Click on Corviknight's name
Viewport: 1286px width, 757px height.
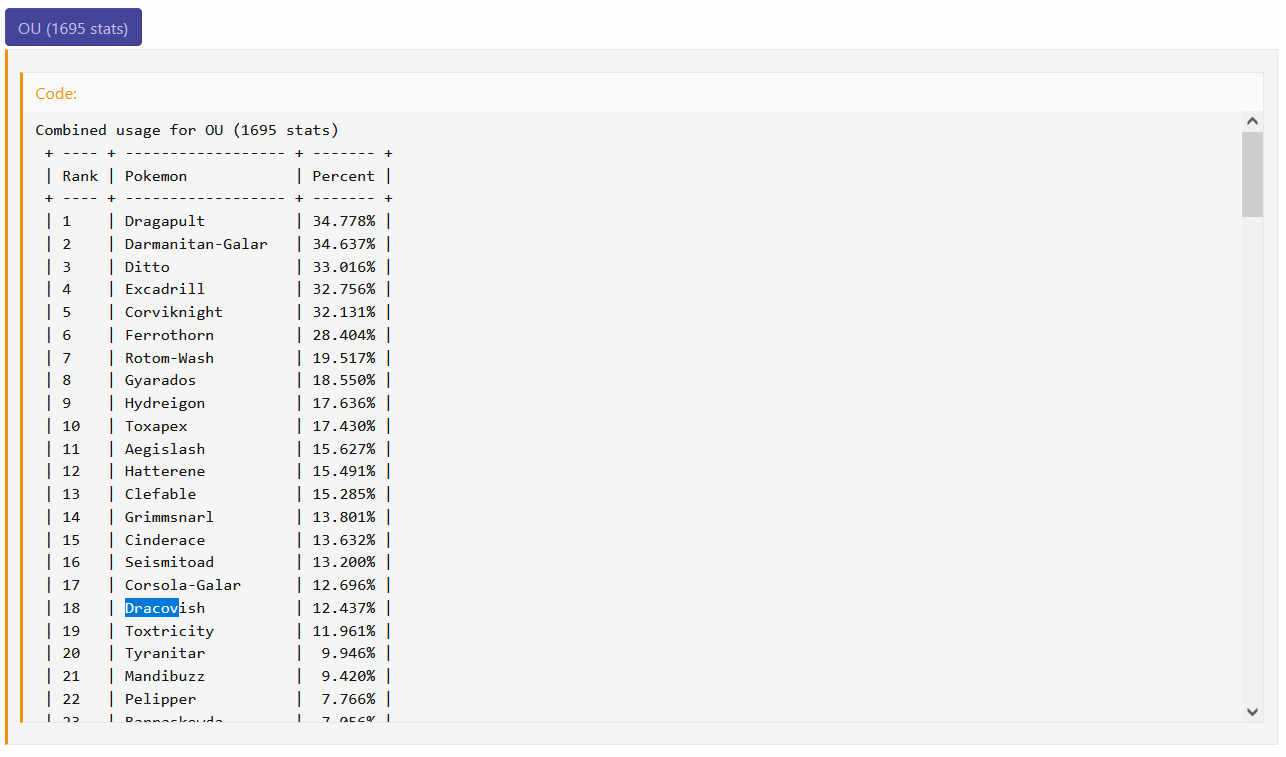[x=173, y=312]
